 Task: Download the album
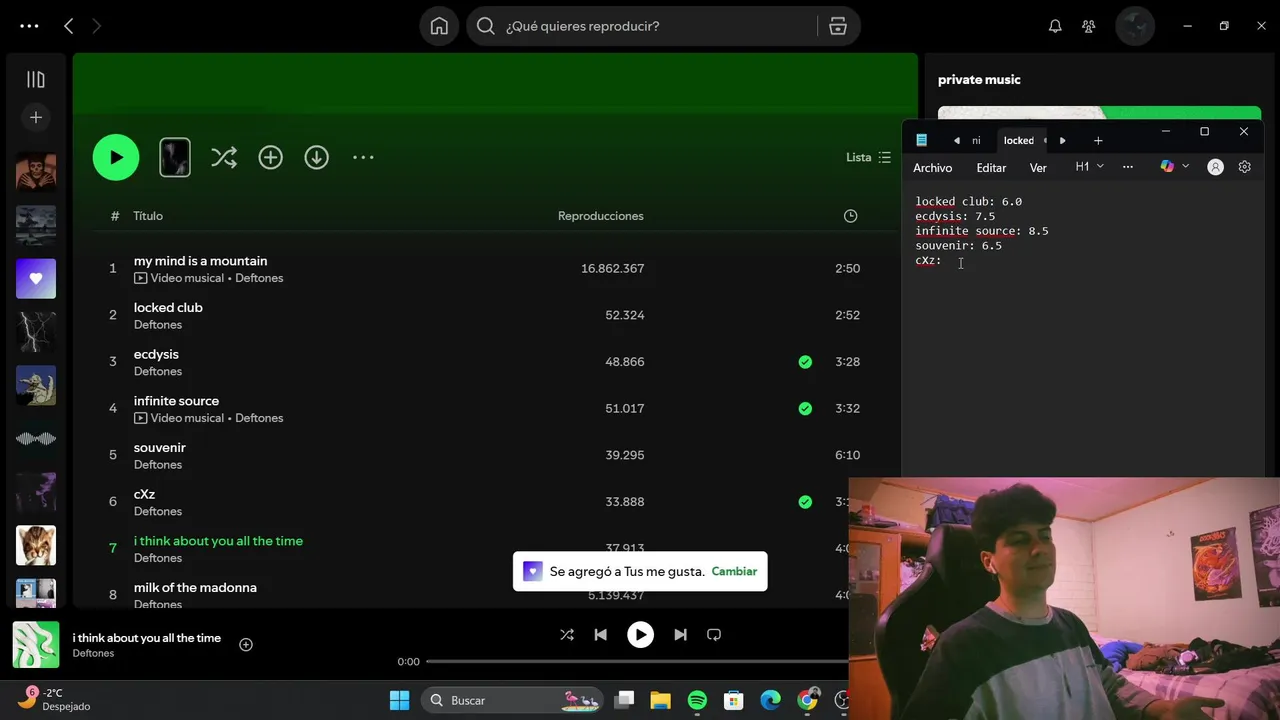[317, 157]
